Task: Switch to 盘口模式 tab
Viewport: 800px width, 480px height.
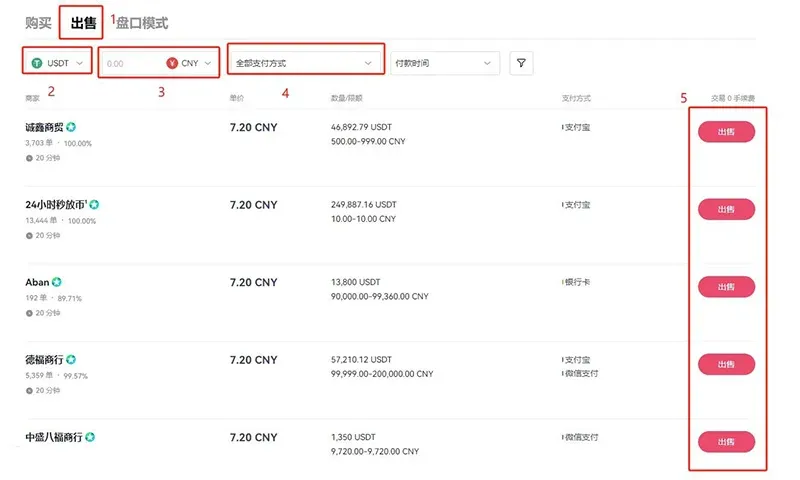Action: pos(142,23)
